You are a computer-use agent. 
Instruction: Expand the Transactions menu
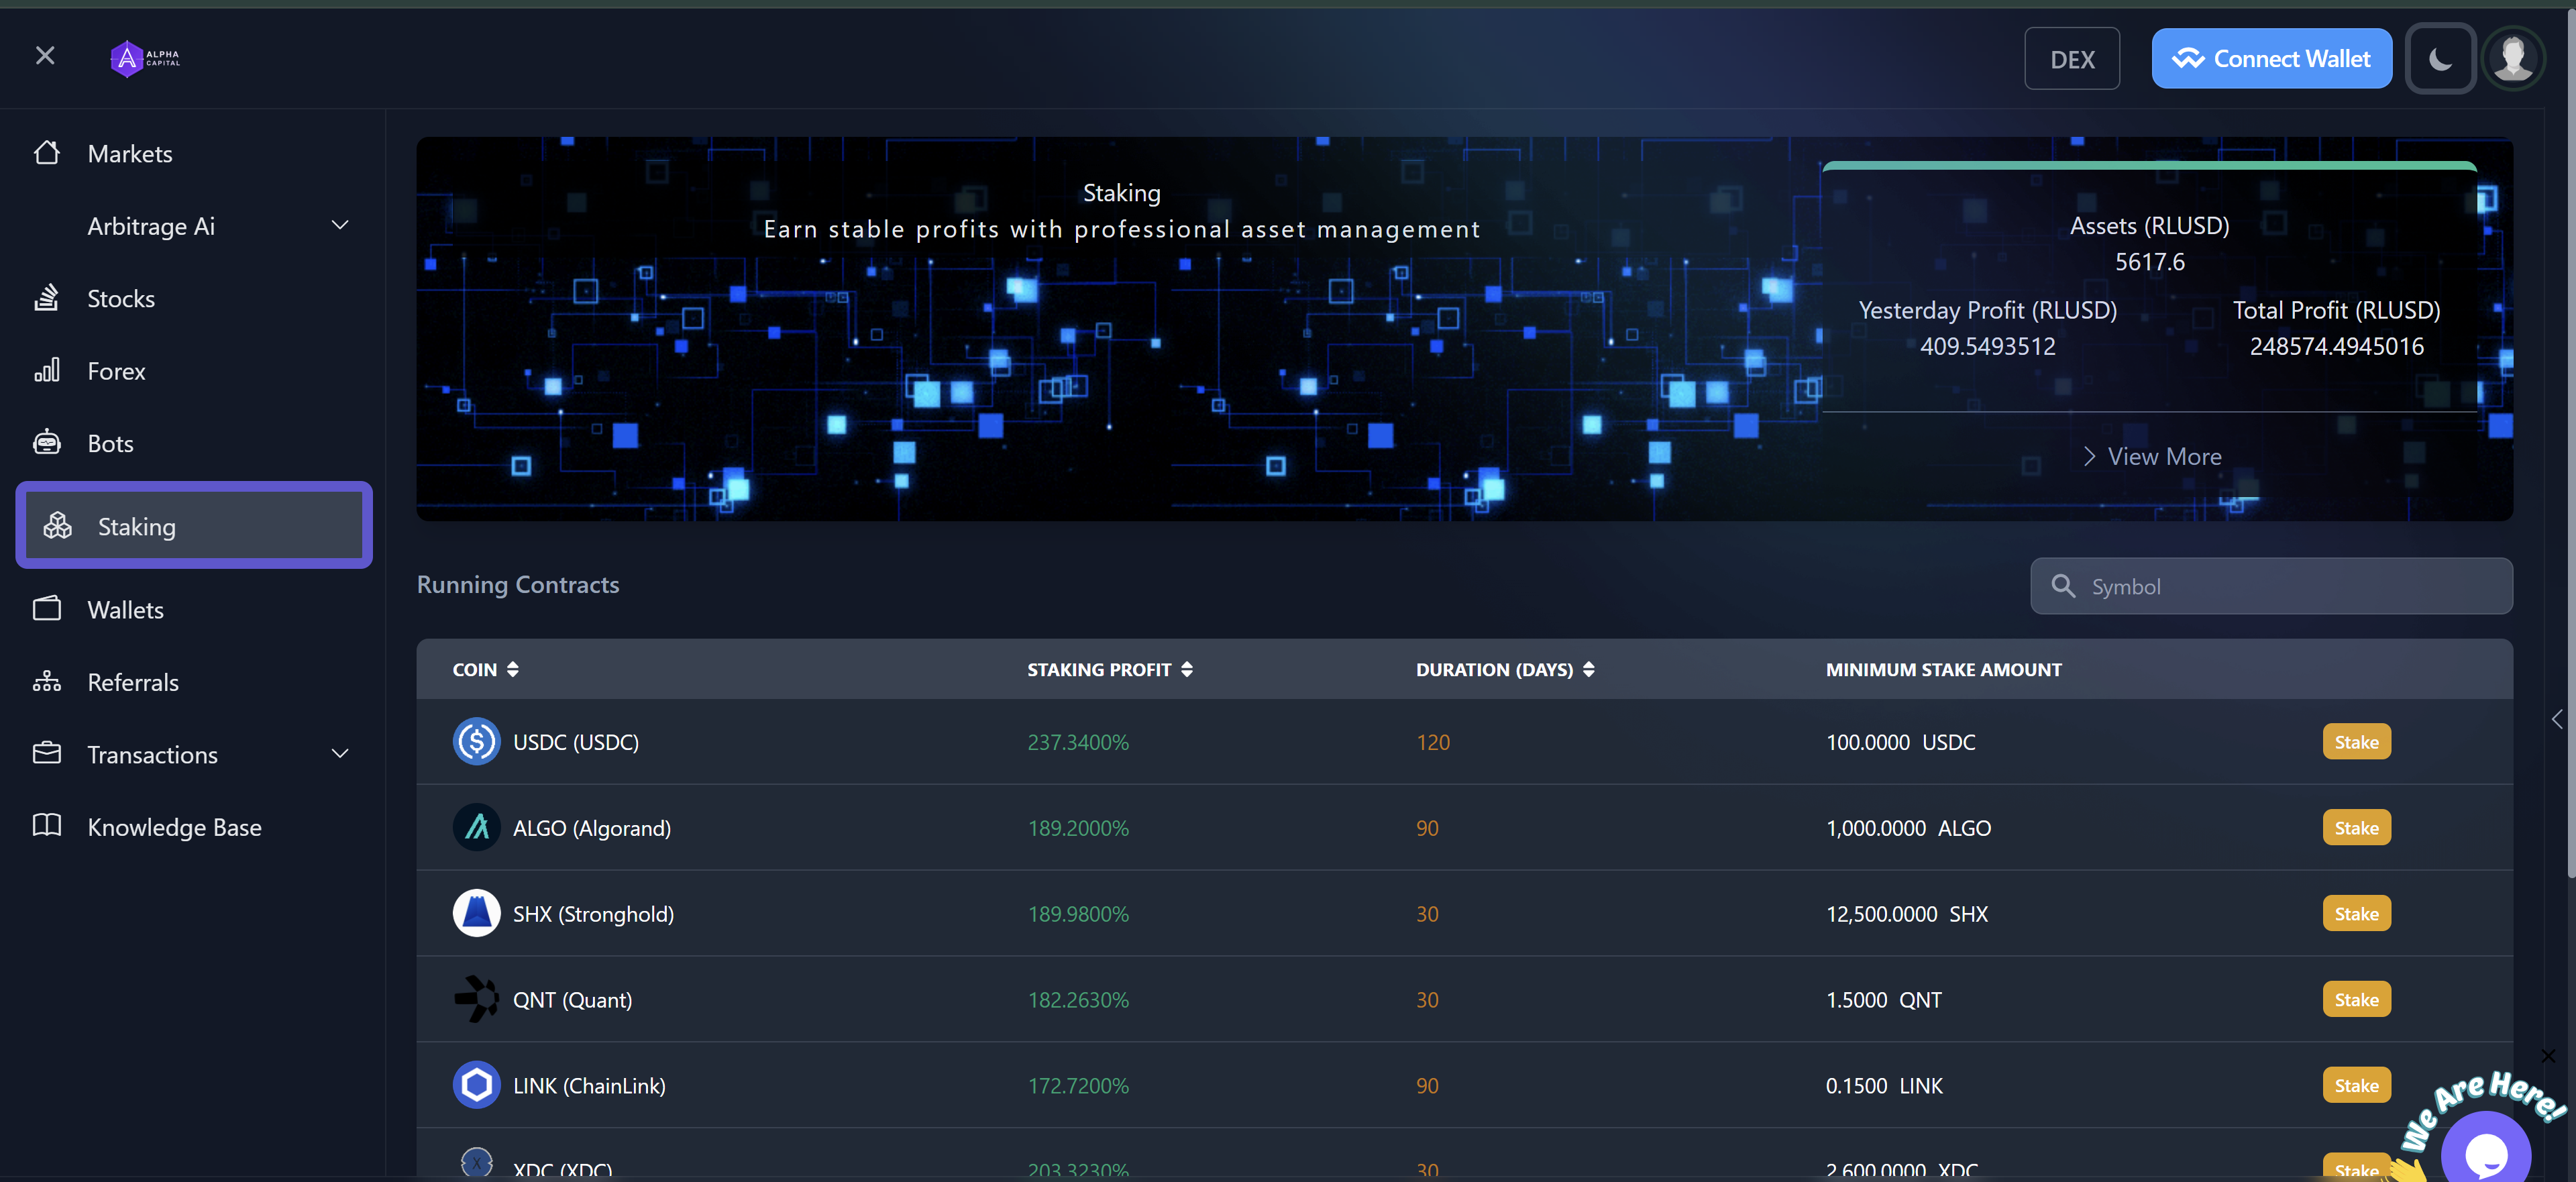pos(340,754)
